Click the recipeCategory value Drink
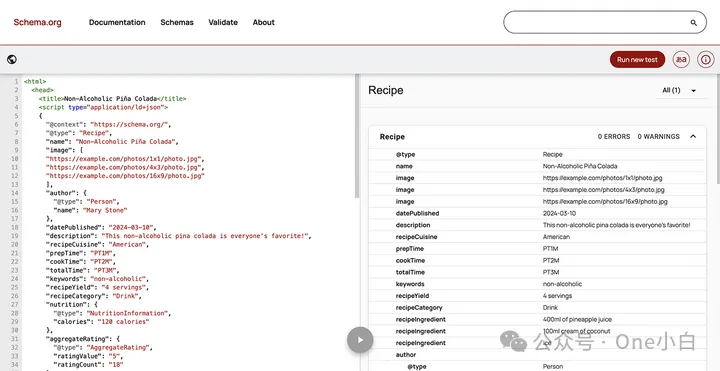 [x=550, y=308]
